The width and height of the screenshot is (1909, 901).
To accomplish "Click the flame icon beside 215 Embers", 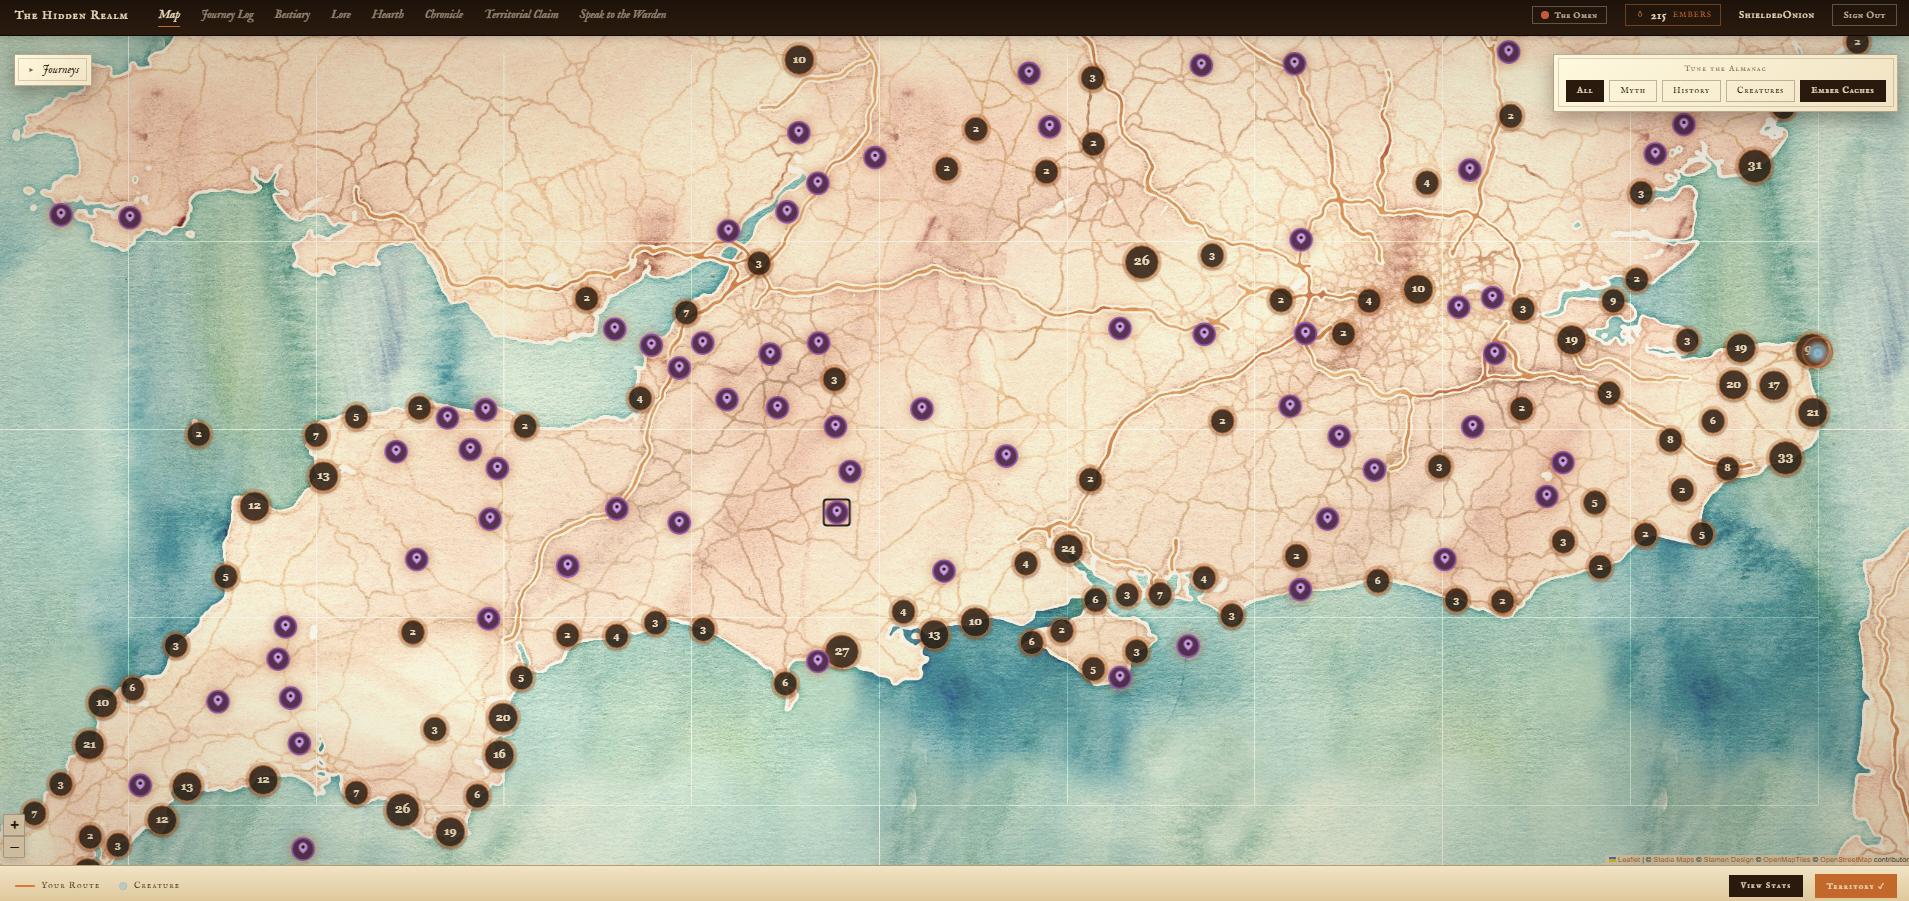I will [x=1640, y=15].
